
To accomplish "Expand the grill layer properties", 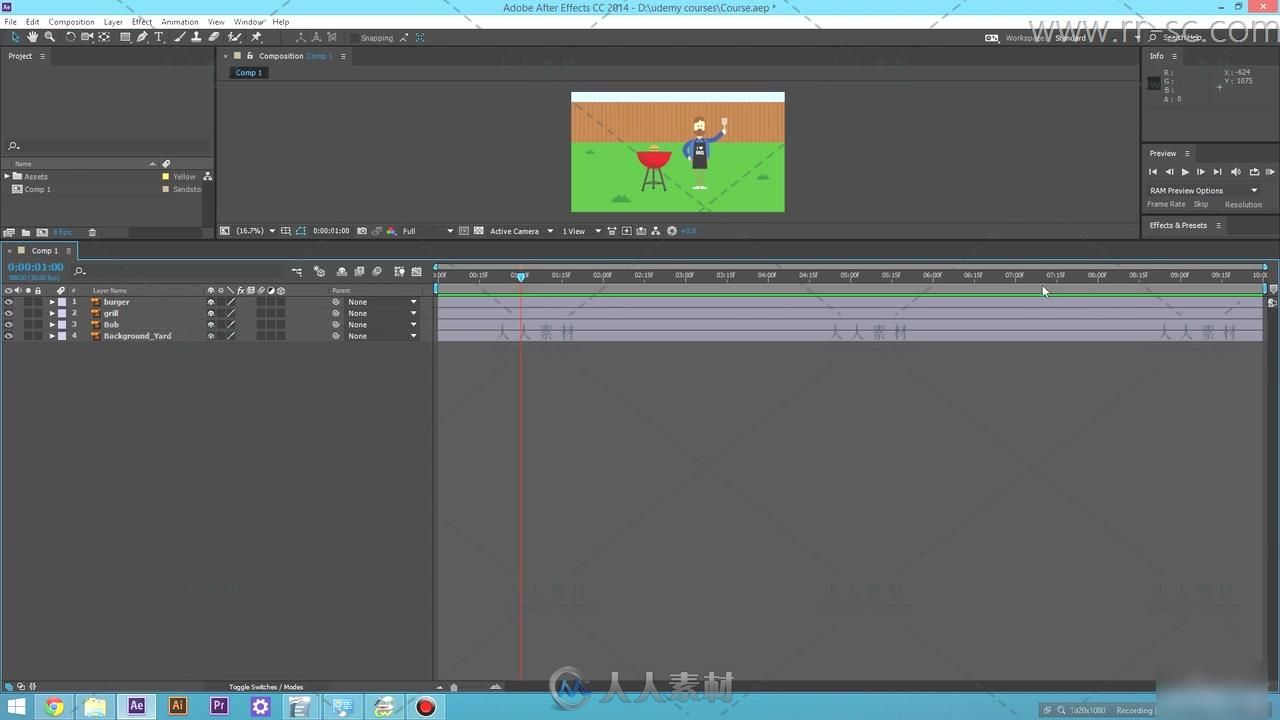I will click(x=52, y=313).
